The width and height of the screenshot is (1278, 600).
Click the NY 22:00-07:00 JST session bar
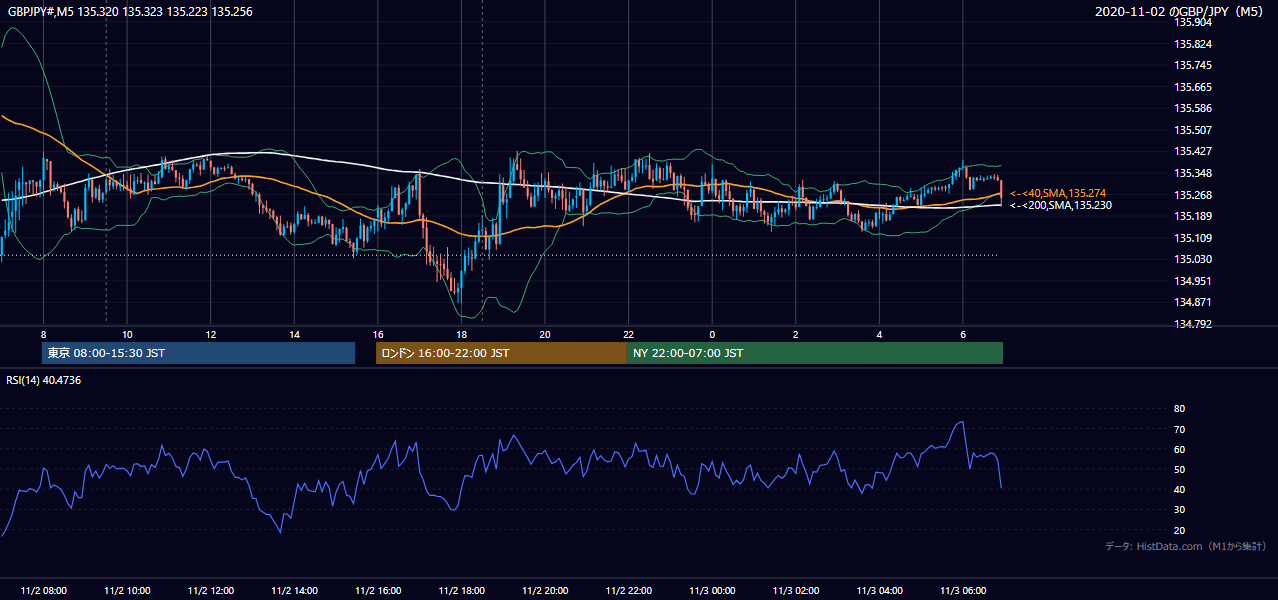coord(815,353)
